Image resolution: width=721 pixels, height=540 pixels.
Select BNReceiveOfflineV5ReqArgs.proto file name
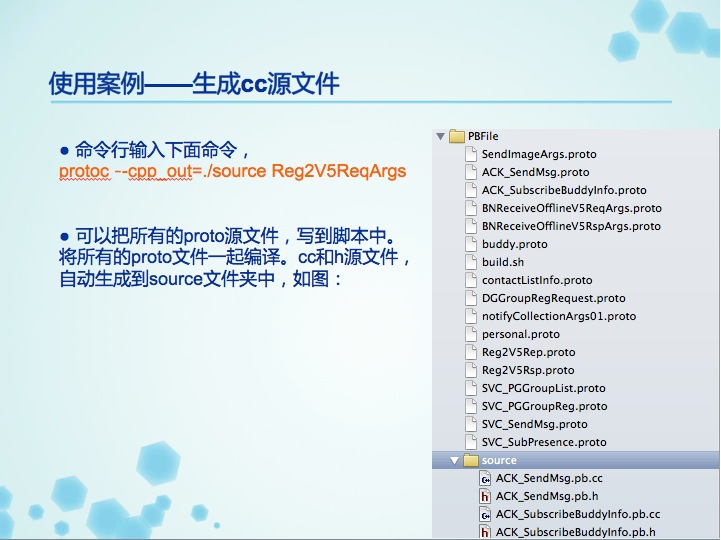tap(572, 208)
